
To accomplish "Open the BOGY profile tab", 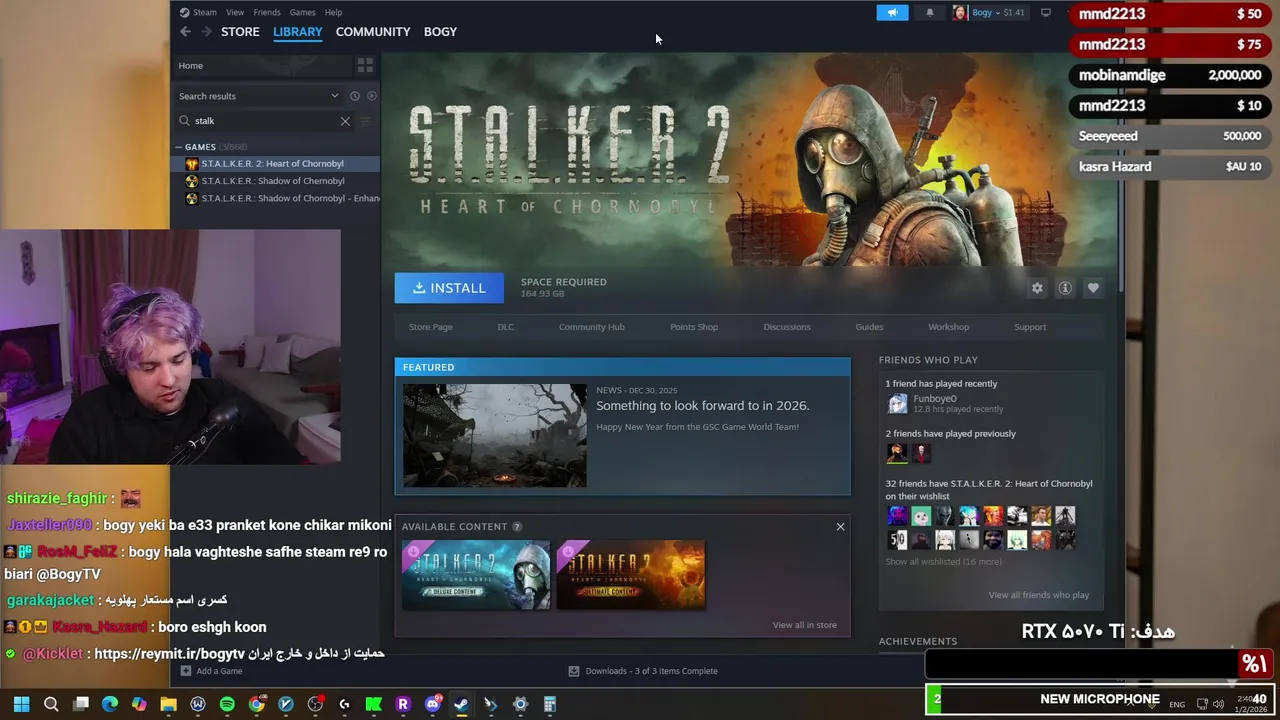I will [x=440, y=32].
